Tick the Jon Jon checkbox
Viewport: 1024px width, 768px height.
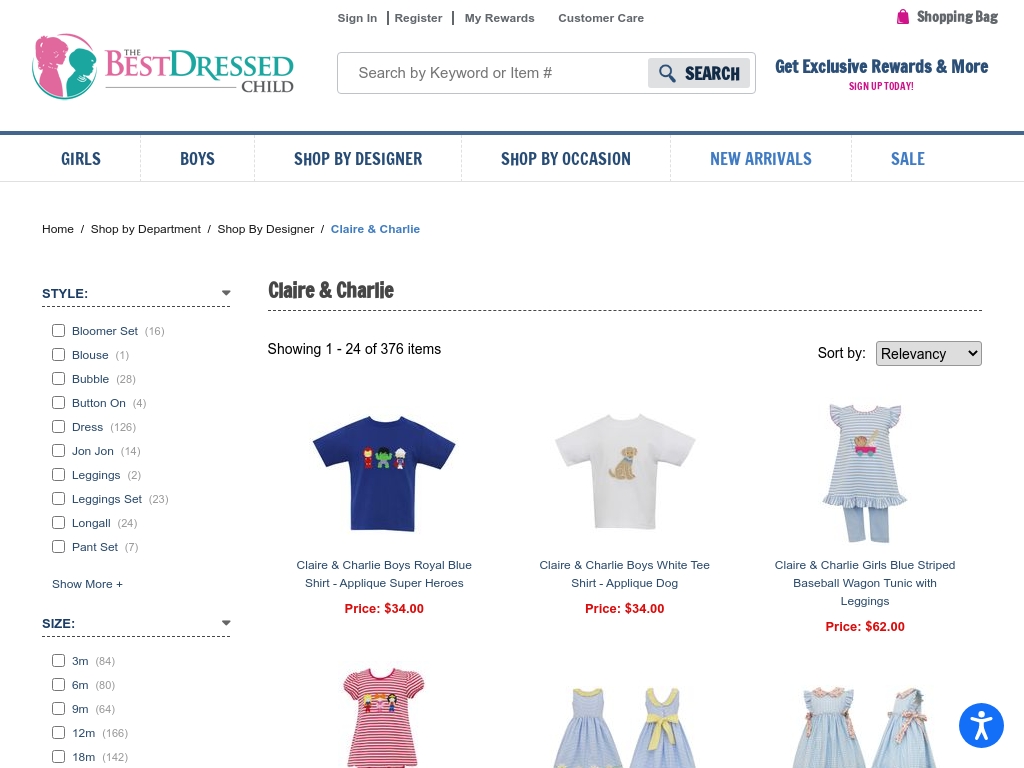point(59,451)
